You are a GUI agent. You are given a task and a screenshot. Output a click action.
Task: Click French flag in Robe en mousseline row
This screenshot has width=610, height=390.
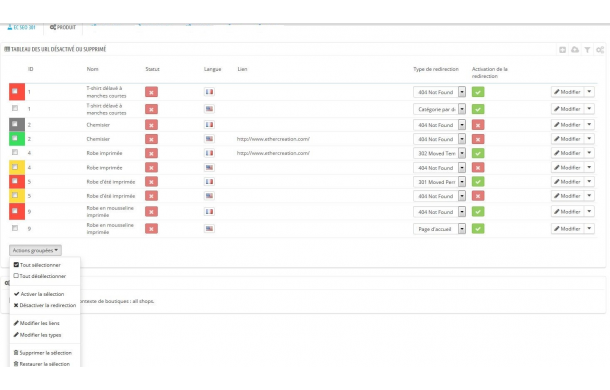tap(209, 211)
